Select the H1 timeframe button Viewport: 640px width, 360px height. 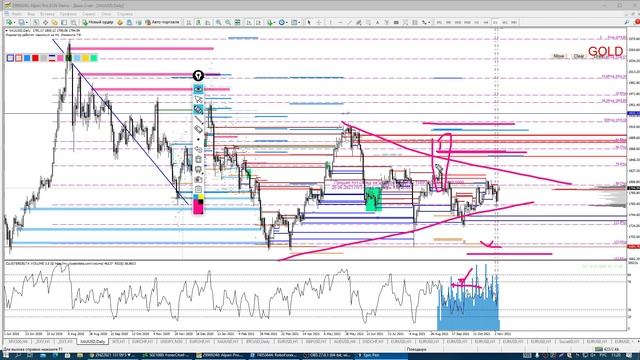click(x=476, y=22)
